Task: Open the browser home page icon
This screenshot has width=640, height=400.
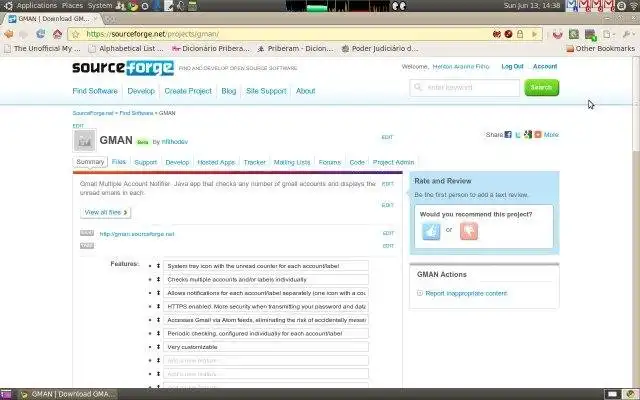Action: [57, 34]
